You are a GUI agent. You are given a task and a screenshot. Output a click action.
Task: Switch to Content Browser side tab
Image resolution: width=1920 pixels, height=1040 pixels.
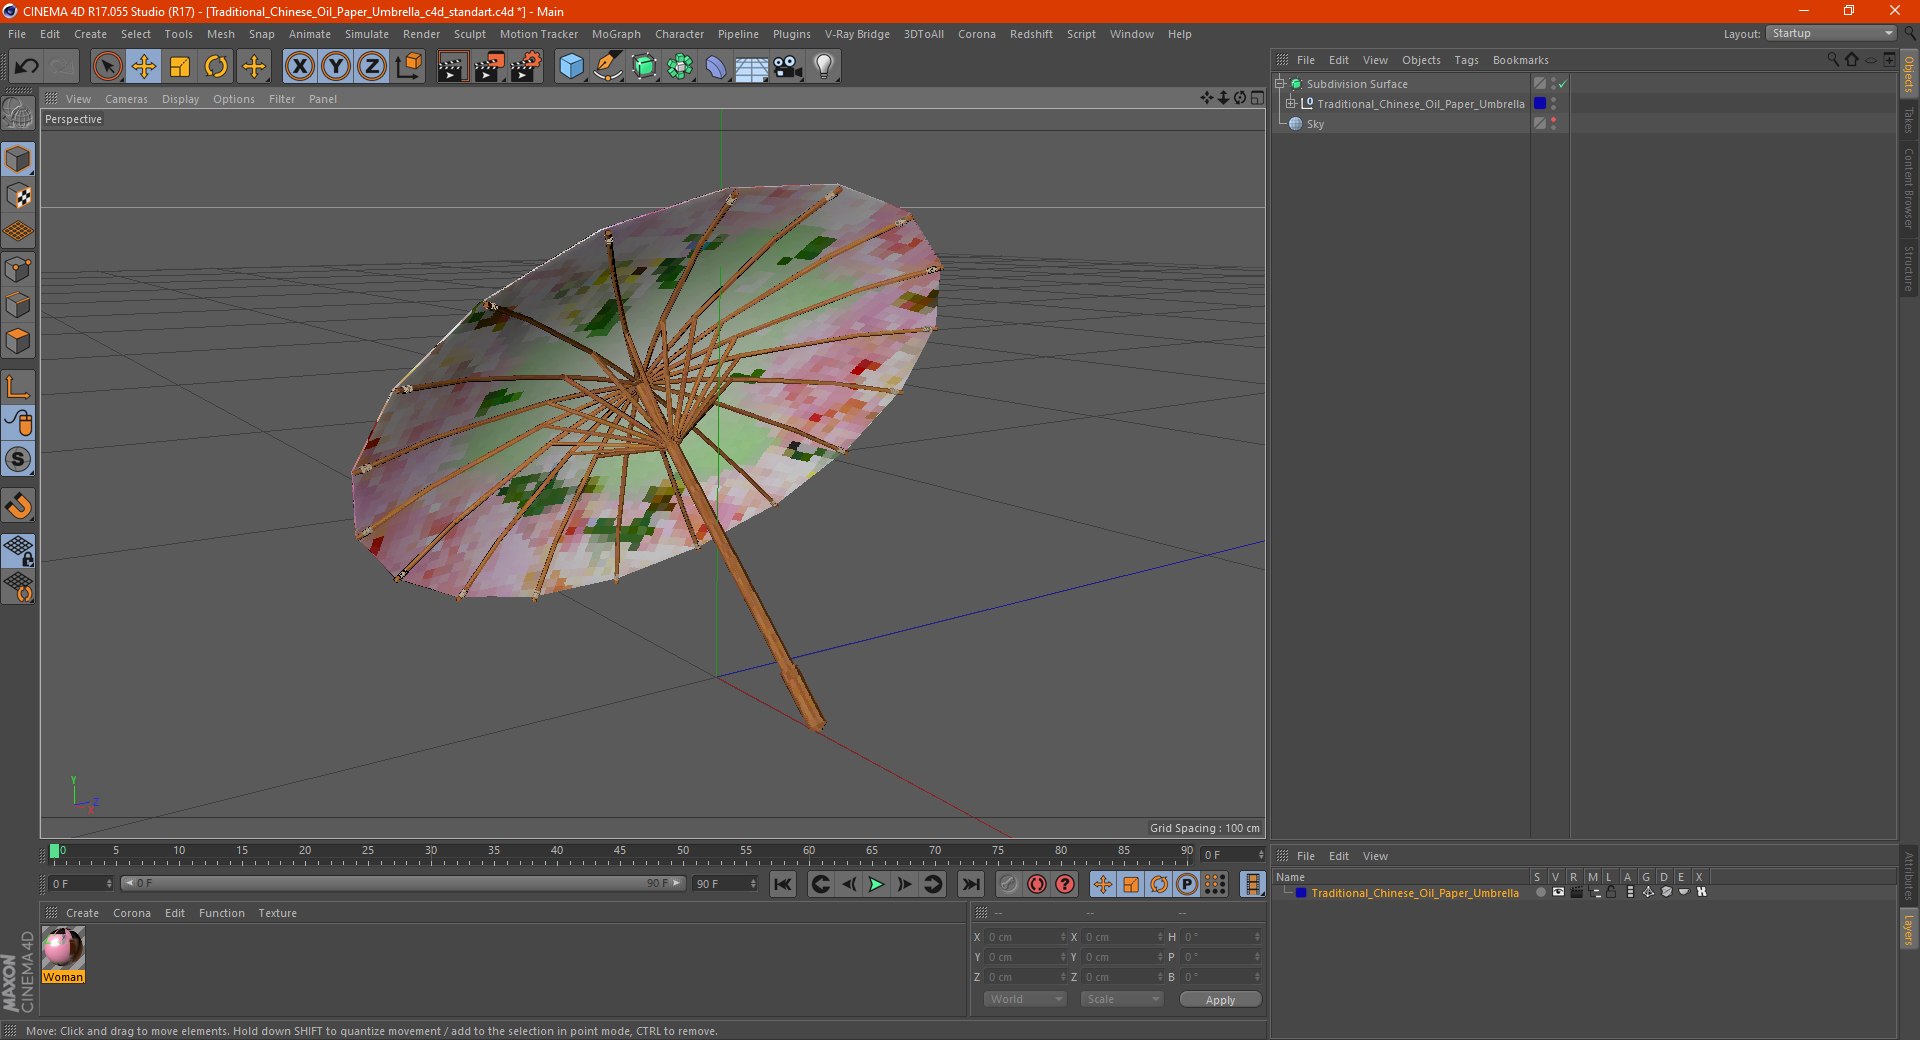click(x=1908, y=188)
